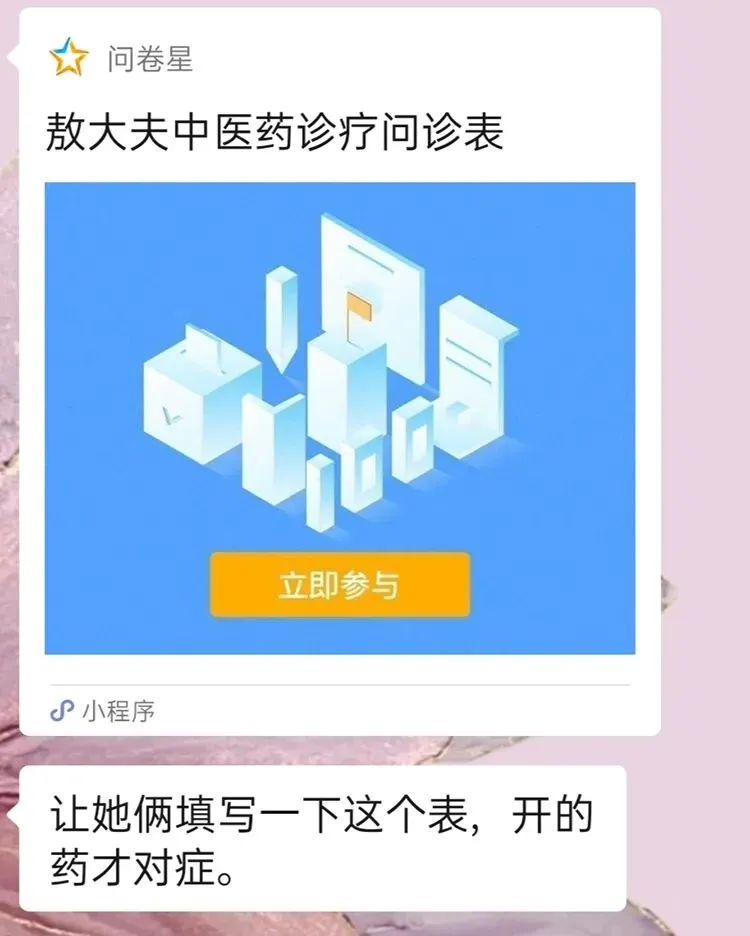This screenshot has height=936, width=750.
Task: Click the pencil illustration in the cover
Action: click(x=281, y=319)
